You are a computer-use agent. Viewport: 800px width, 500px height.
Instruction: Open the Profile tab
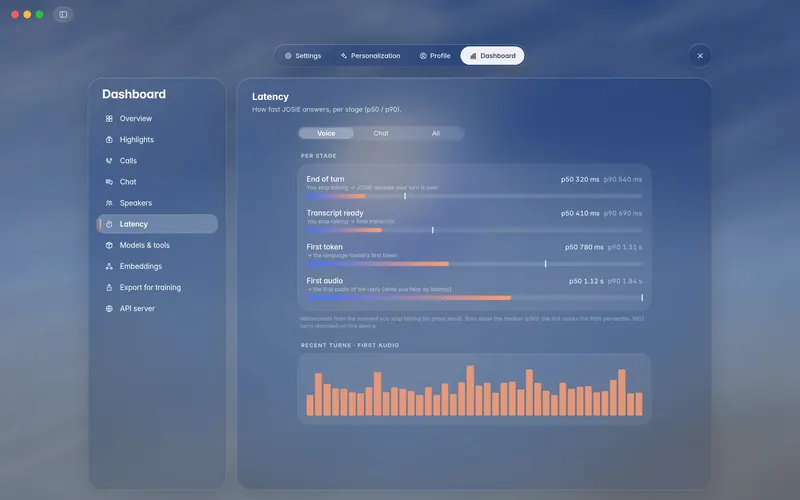435,56
